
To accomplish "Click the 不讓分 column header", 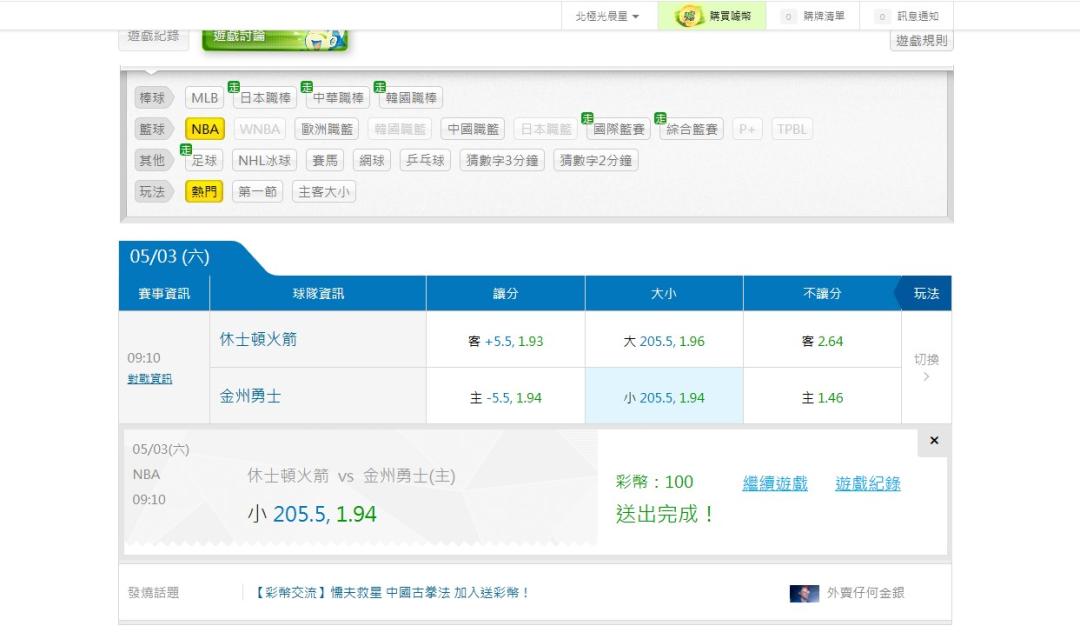I will coord(822,293).
